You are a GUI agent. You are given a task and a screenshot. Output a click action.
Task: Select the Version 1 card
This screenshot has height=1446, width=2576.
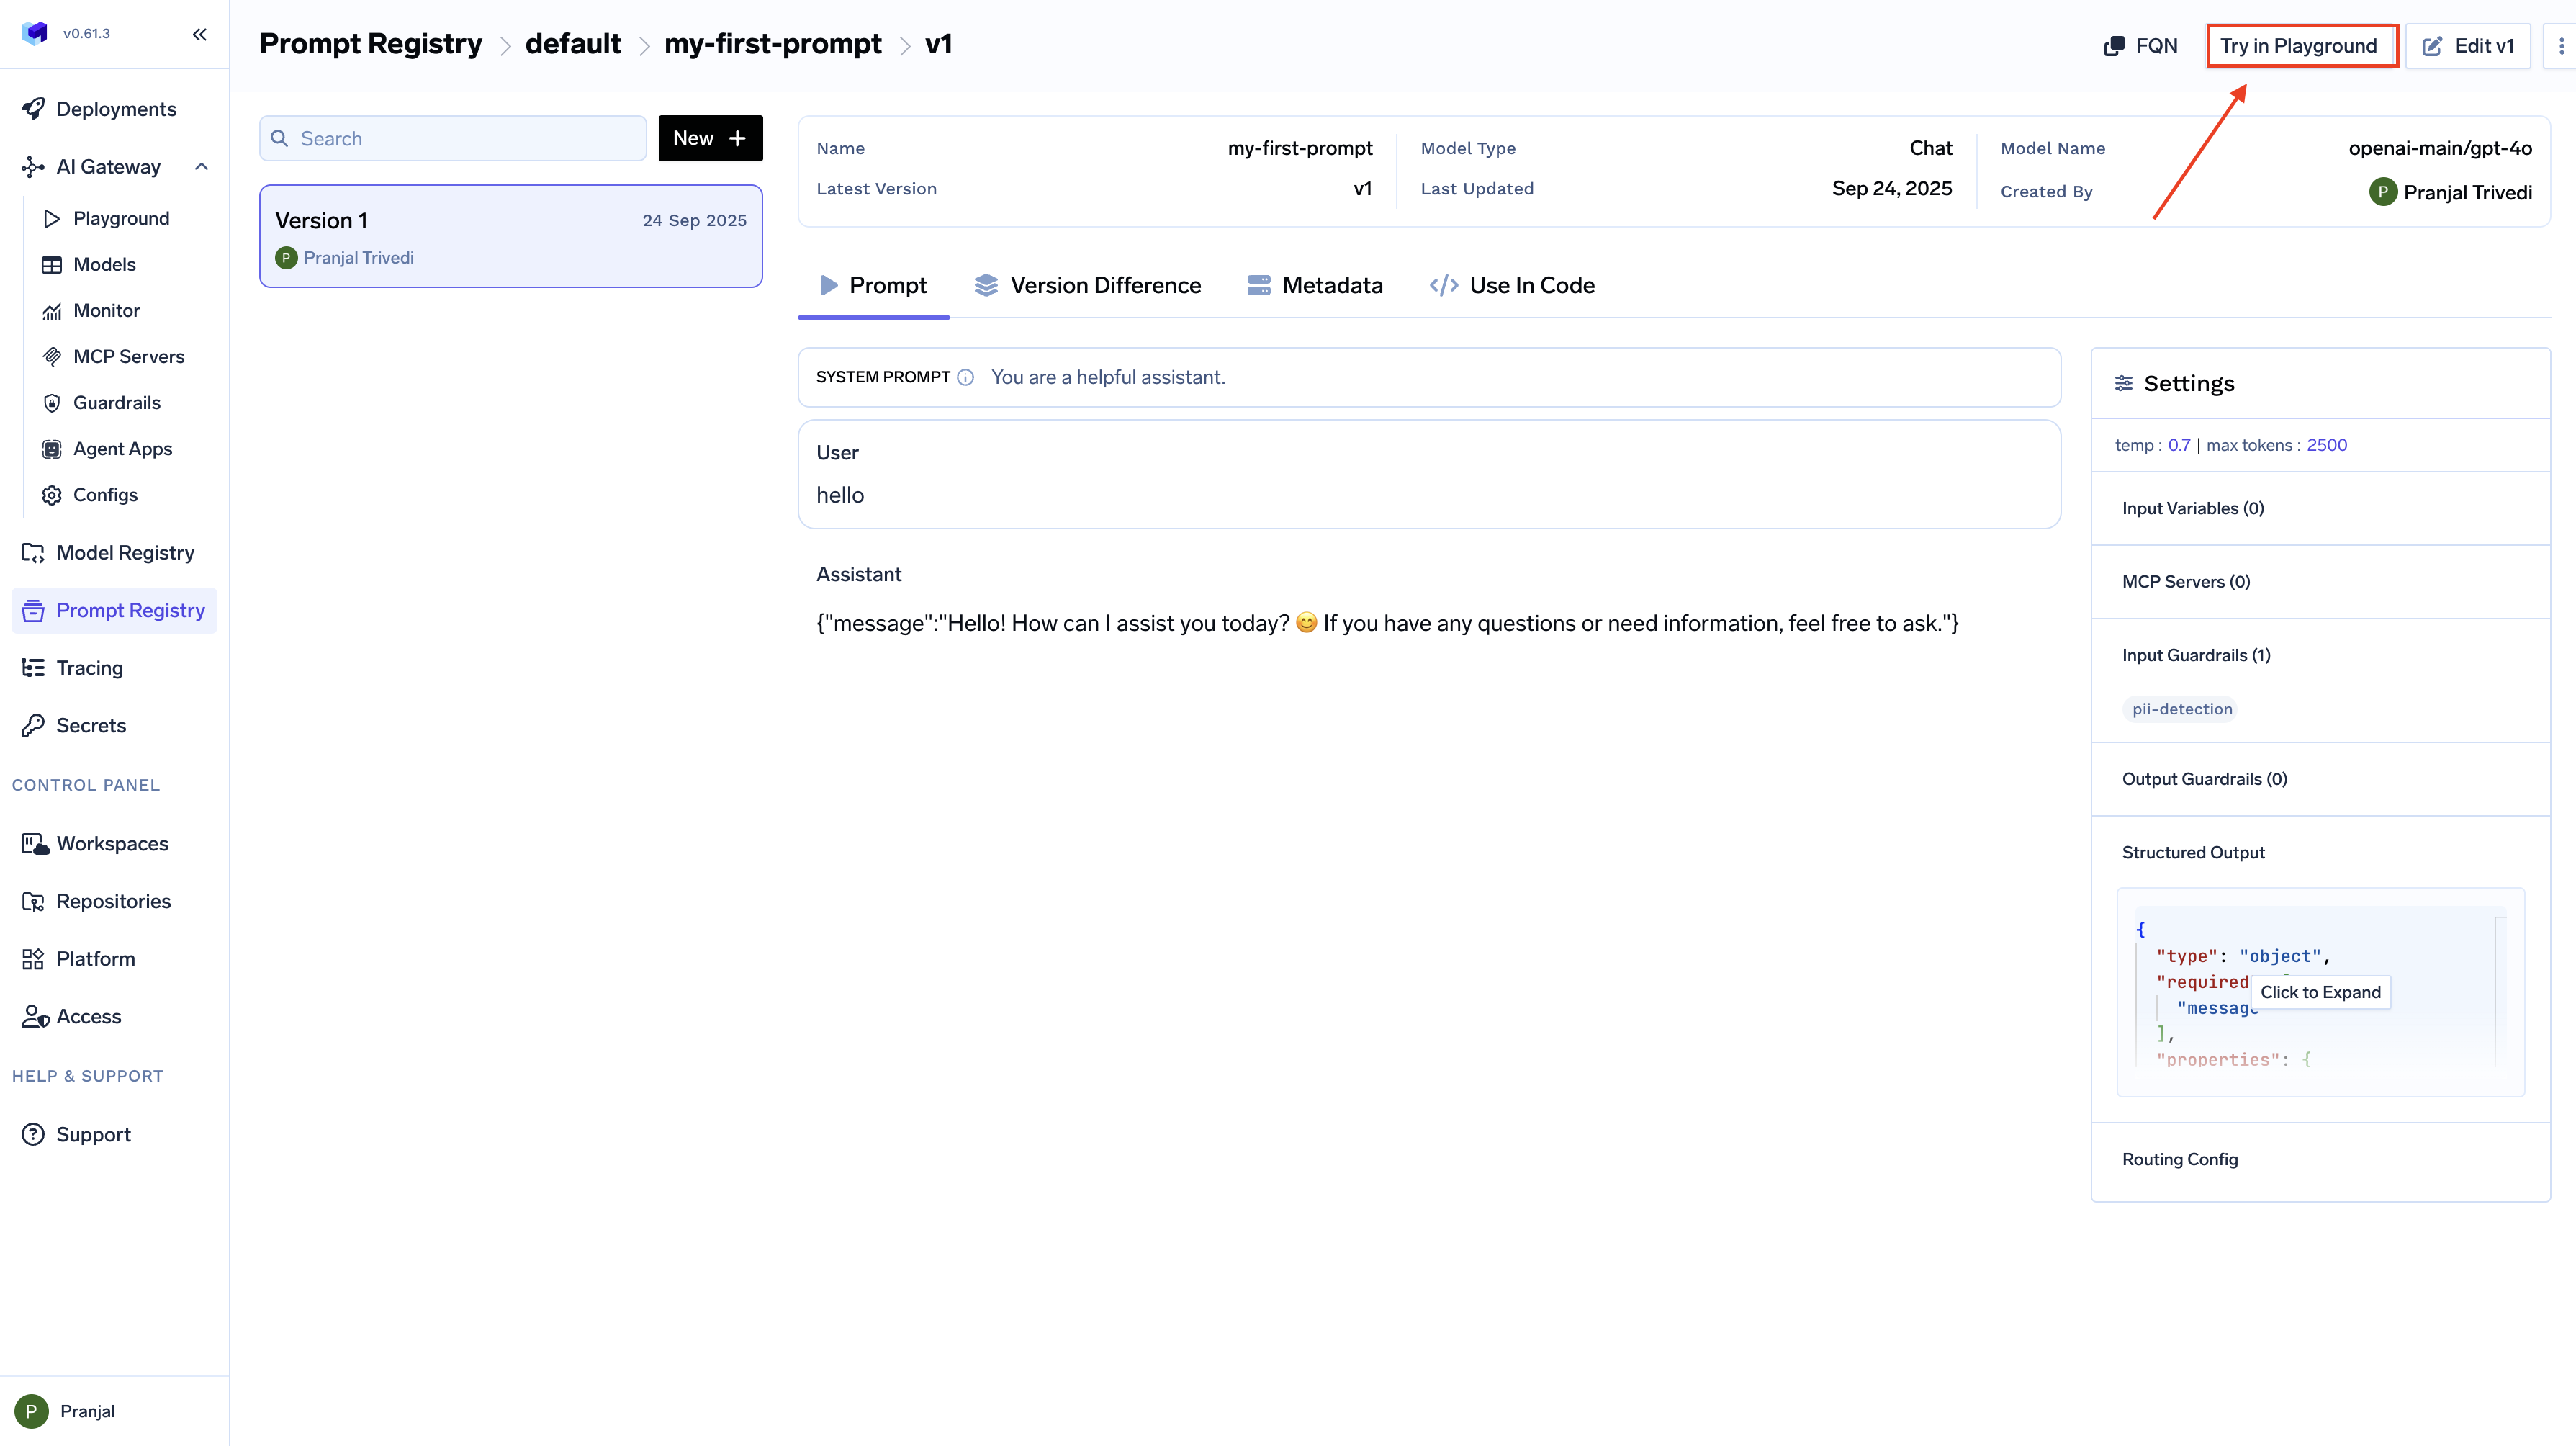tap(510, 236)
